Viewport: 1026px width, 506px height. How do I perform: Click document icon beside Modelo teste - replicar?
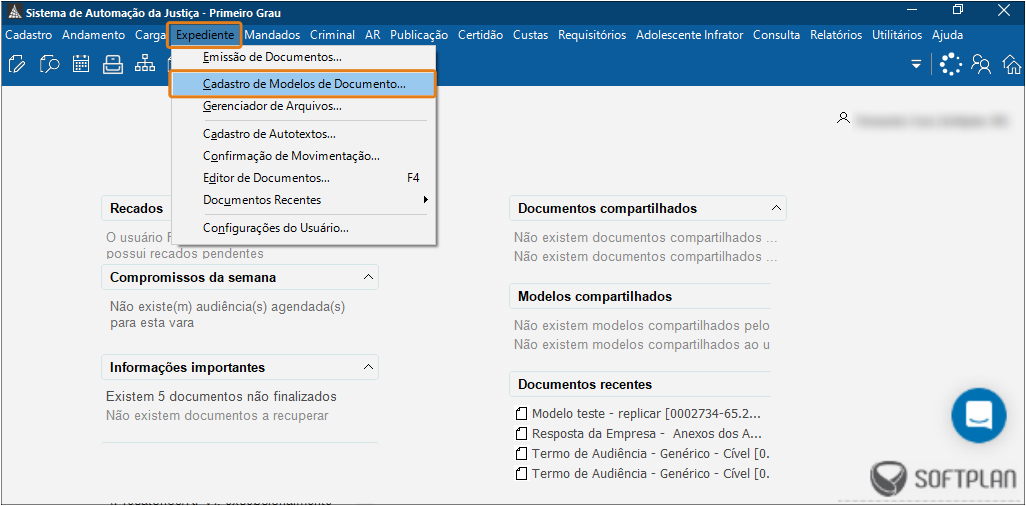click(522, 414)
